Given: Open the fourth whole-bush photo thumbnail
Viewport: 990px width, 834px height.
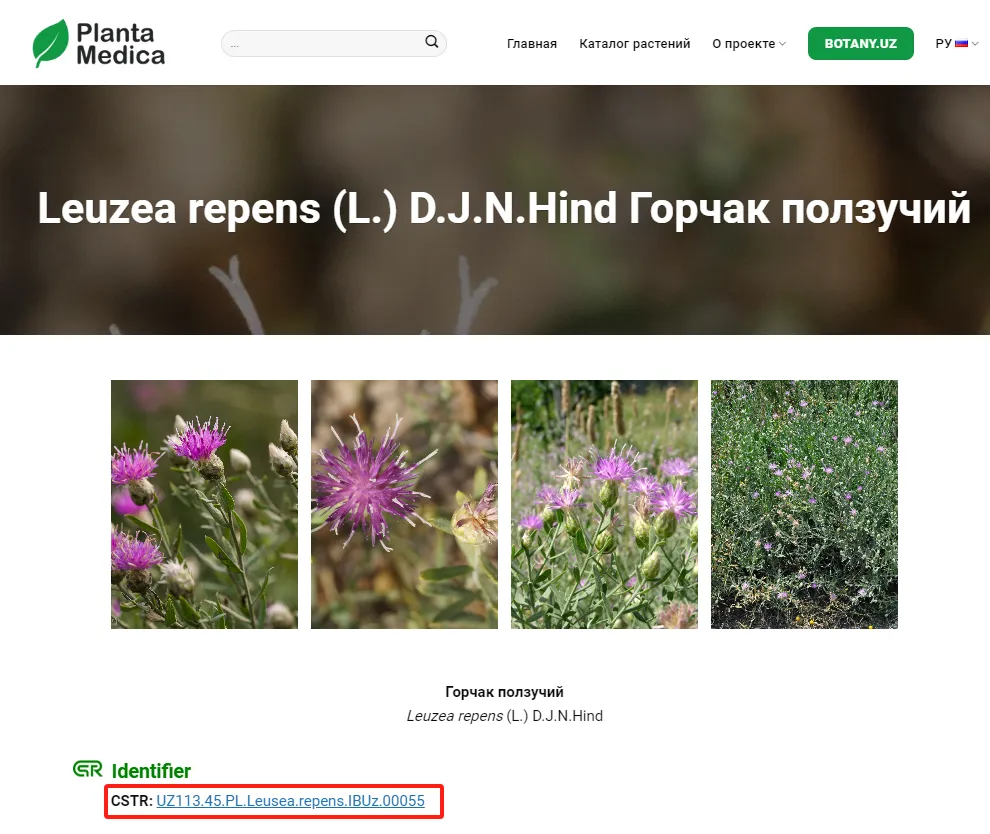Looking at the screenshot, I should pos(804,504).
